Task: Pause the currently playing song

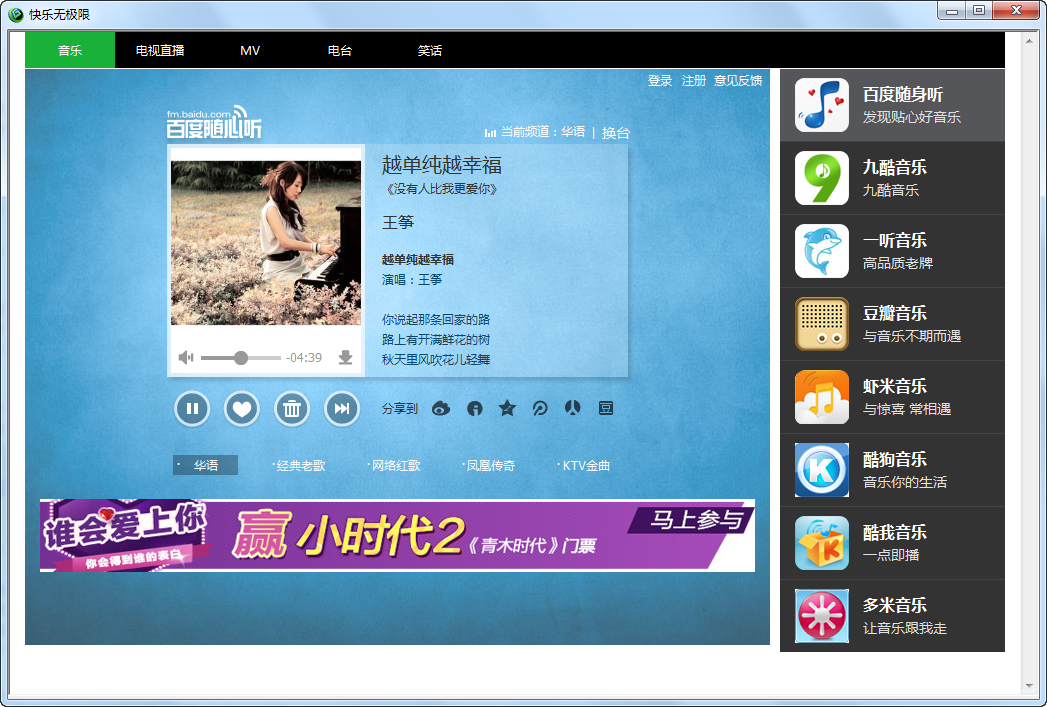Action: (x=191, y=409)
